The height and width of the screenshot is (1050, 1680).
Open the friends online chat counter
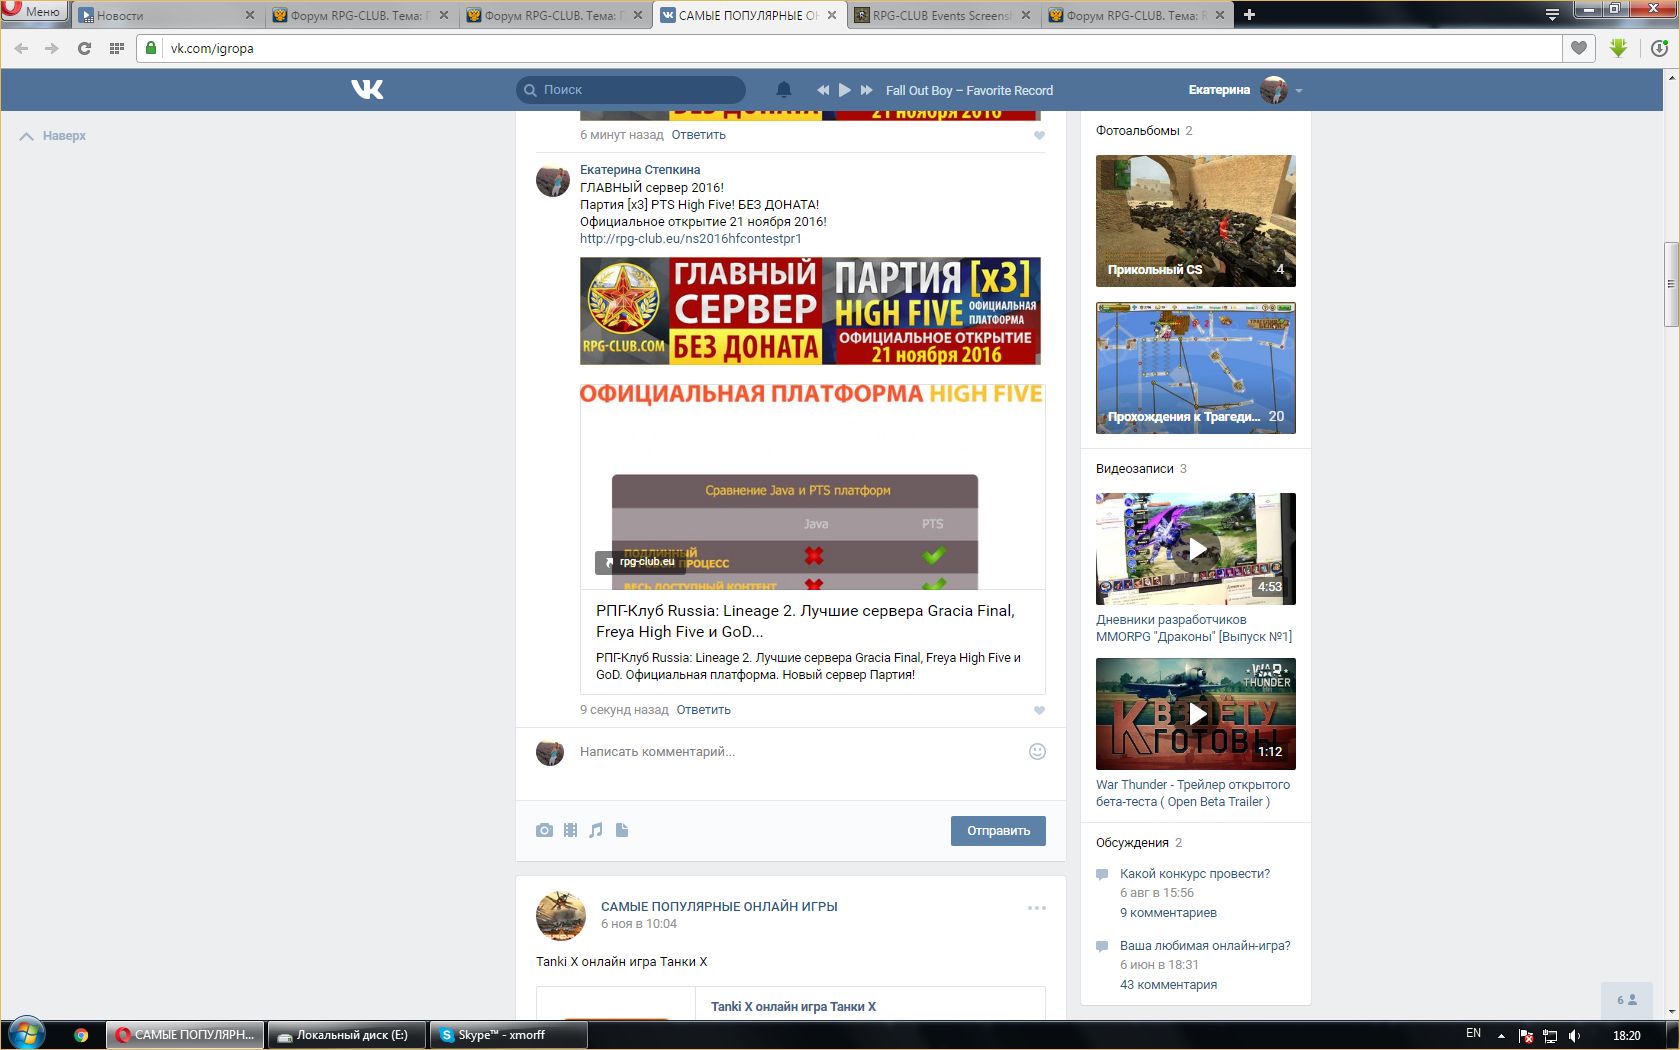pos(1628,1000)
